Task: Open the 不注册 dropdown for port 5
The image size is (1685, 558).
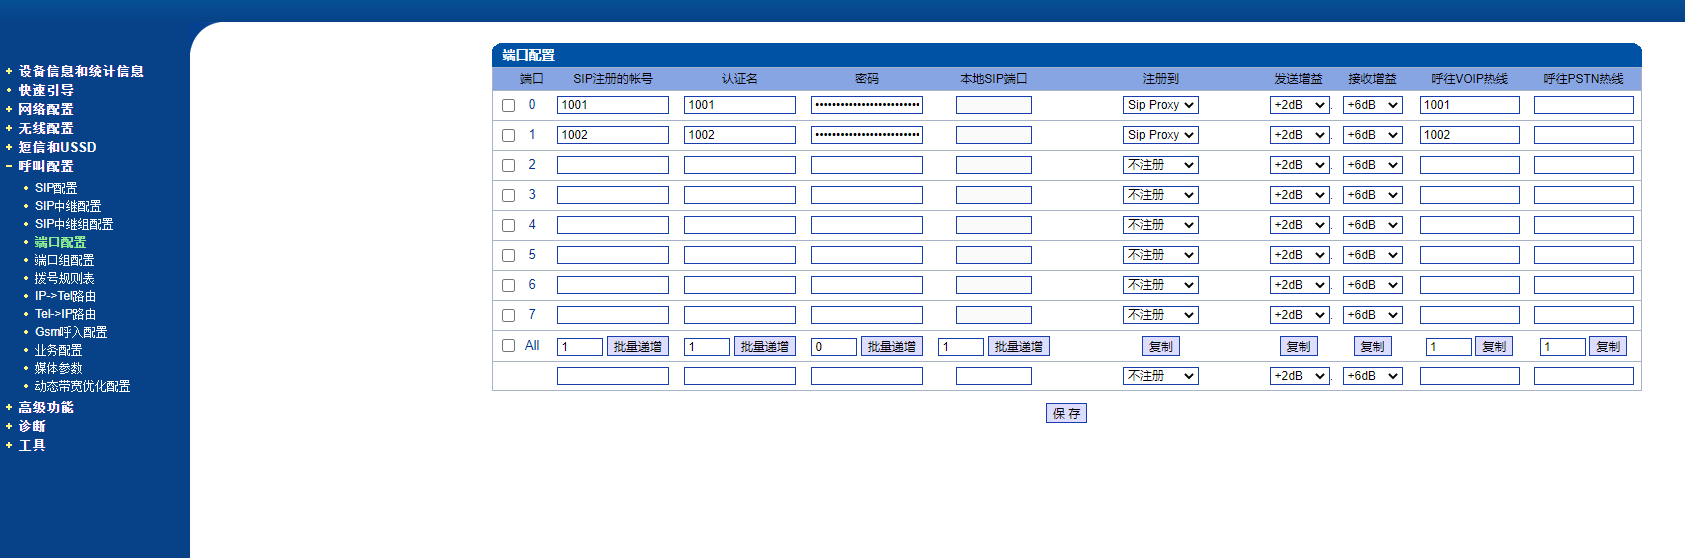Action: [x=1160, y=255]
